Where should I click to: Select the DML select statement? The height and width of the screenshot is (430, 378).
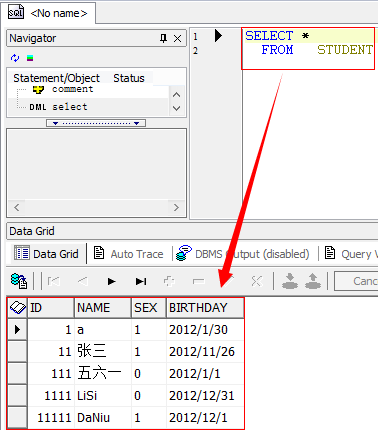[59, 107]
